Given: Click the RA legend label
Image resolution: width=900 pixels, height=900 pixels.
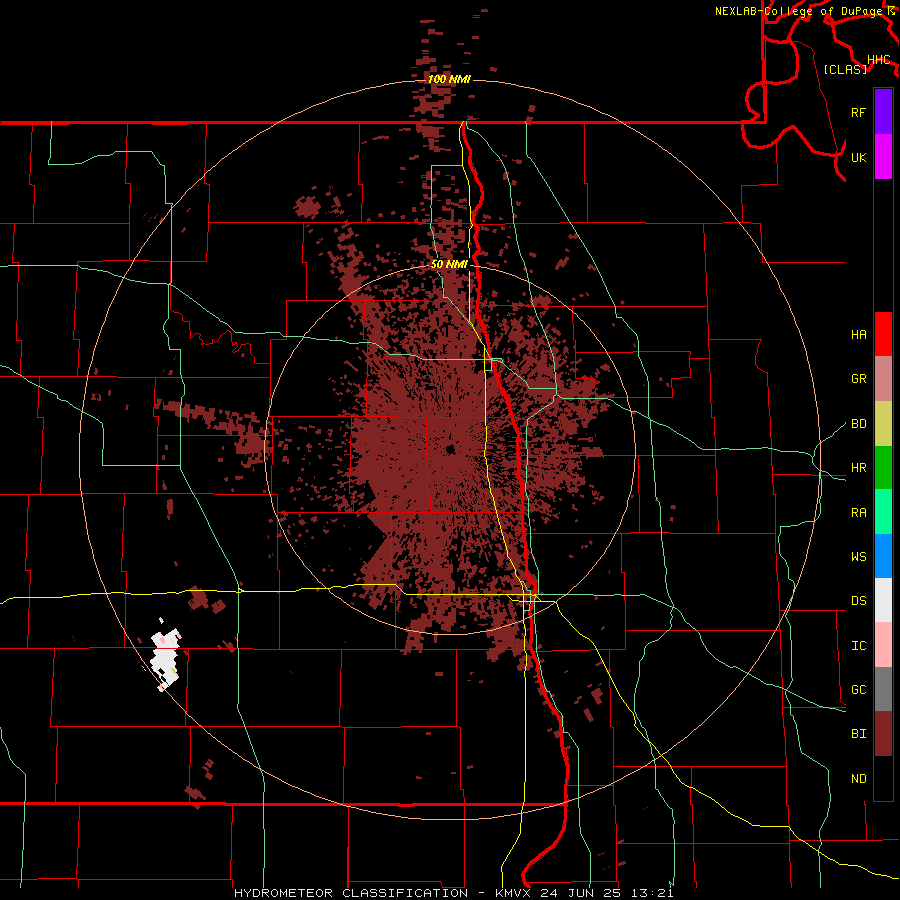Looking at the screenshot, I should pyautogui.click(x=858, y=513).
